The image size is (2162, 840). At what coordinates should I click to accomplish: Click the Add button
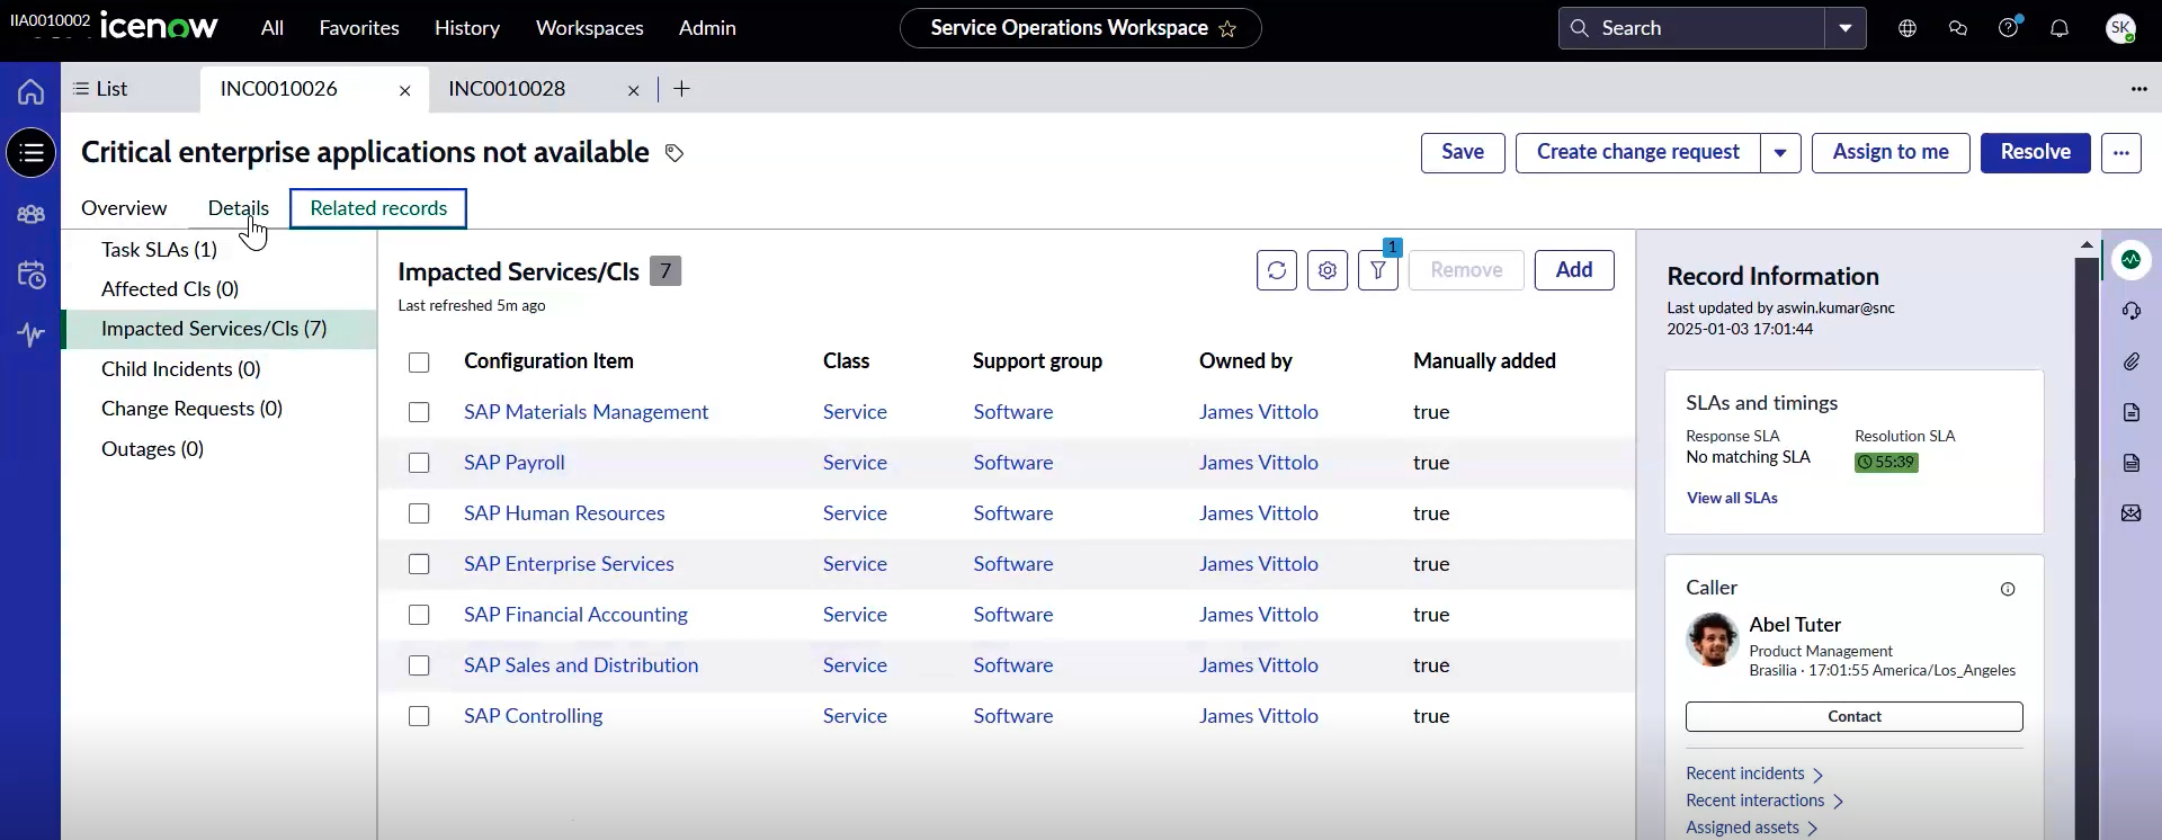pos(1574,270)
